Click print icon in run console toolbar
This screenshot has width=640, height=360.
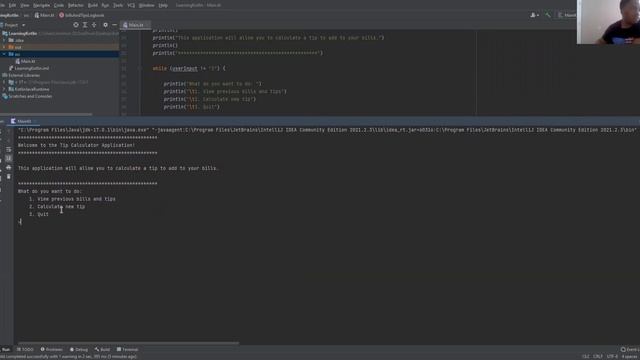[x=9, y=167]
